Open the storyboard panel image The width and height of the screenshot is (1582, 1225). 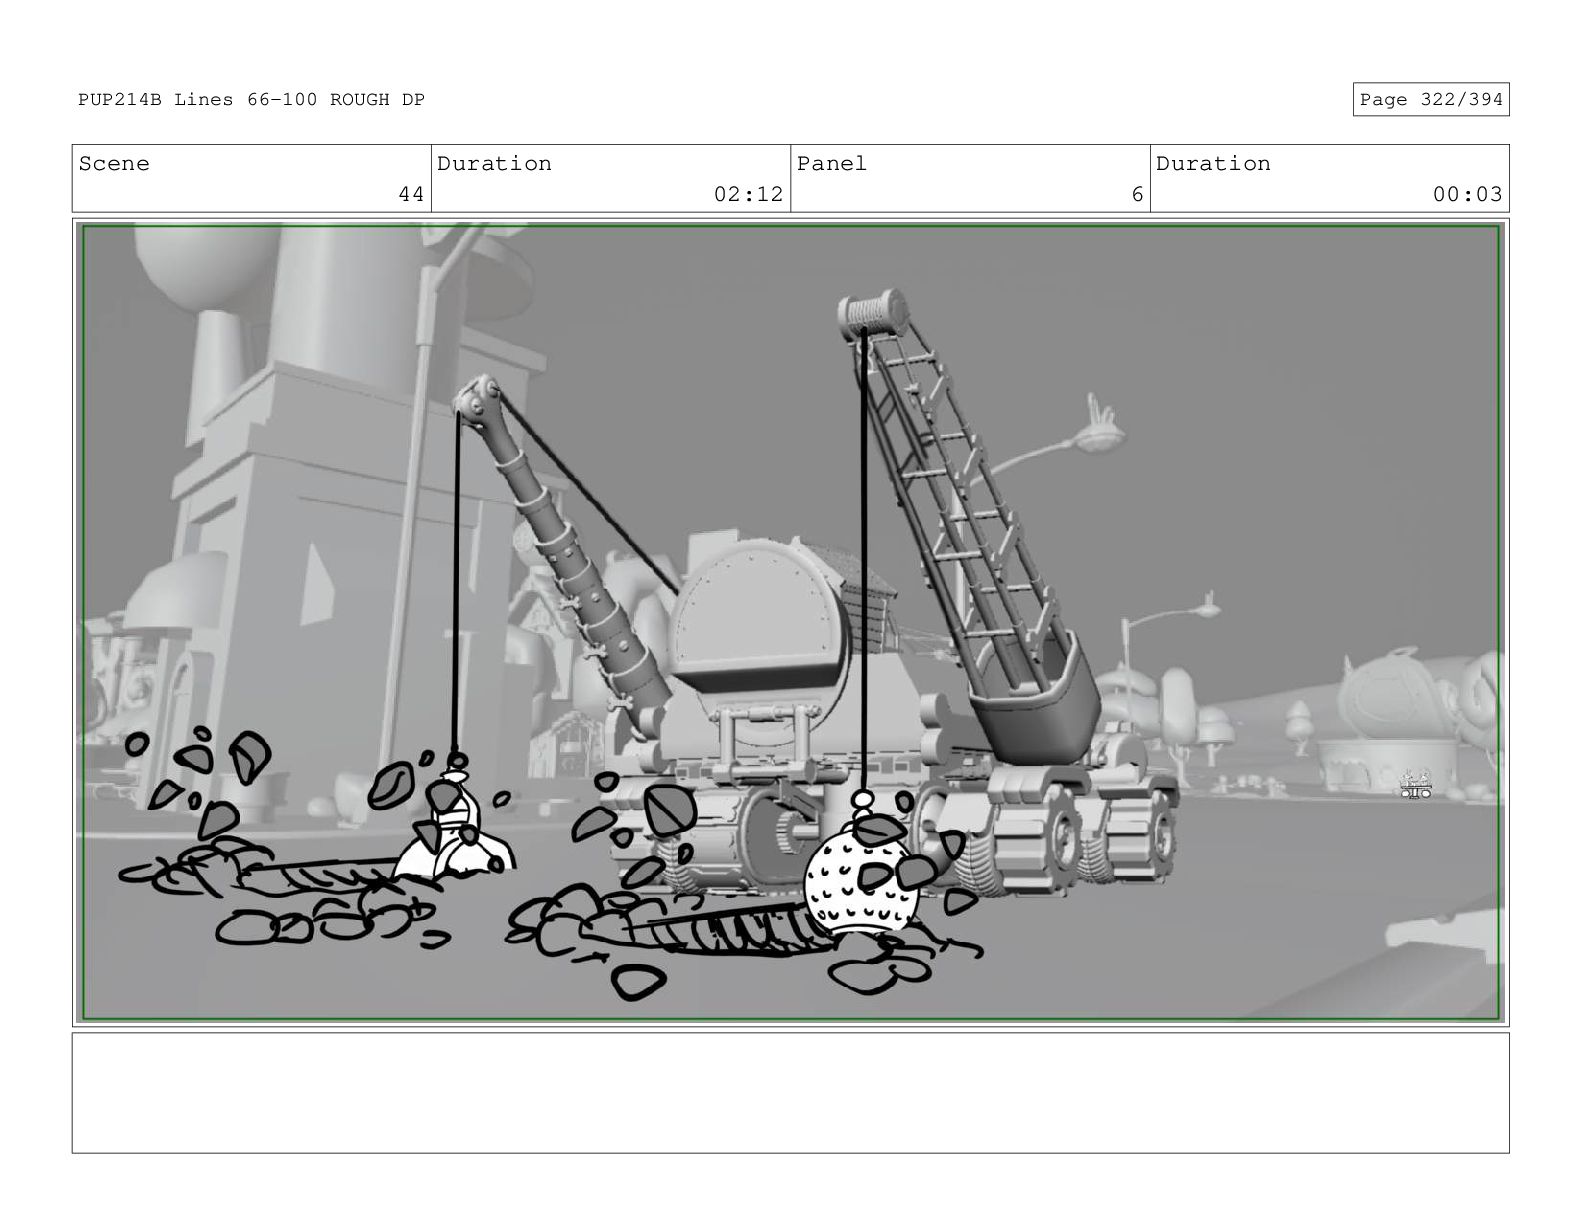790,622
